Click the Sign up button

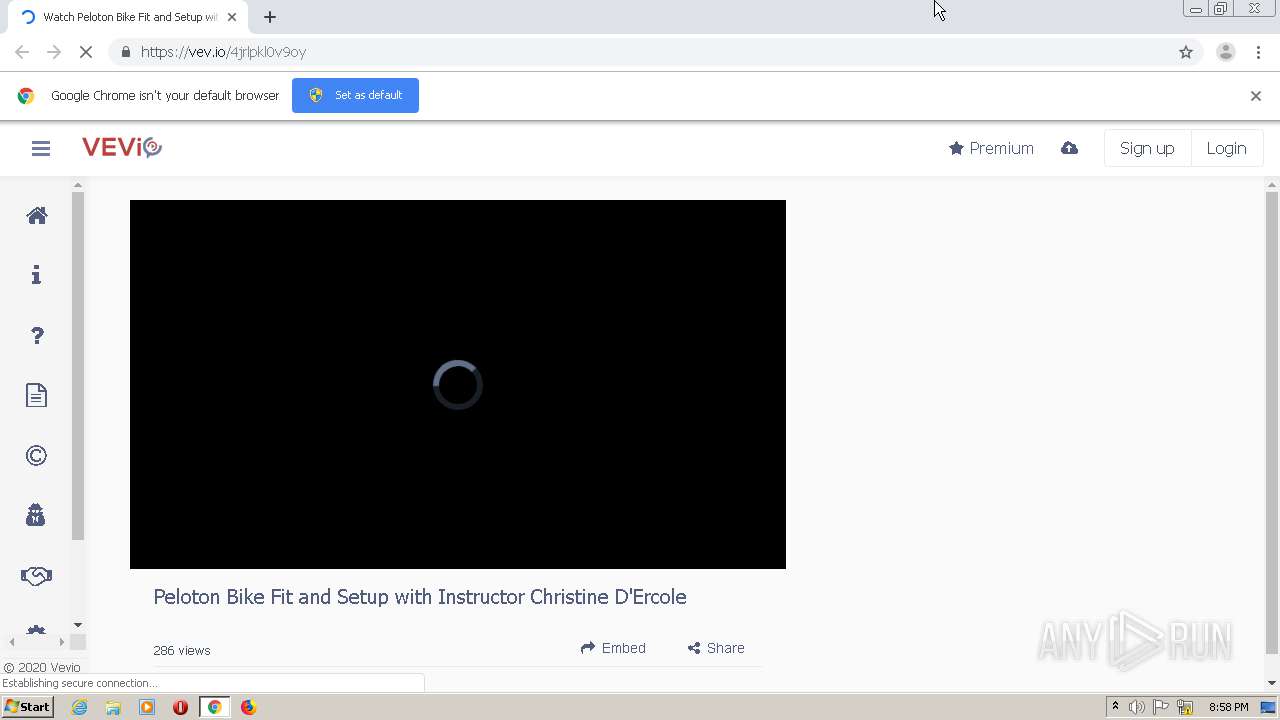coord(1147,148)
